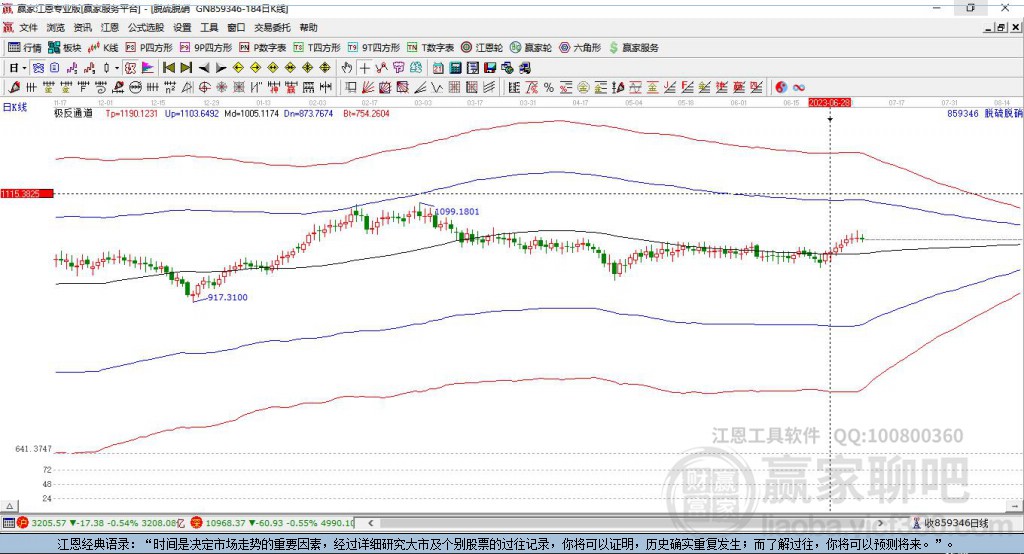Click the 板块 toolbar button
This screenshot has height=554, width=1024.
point(65,48)
